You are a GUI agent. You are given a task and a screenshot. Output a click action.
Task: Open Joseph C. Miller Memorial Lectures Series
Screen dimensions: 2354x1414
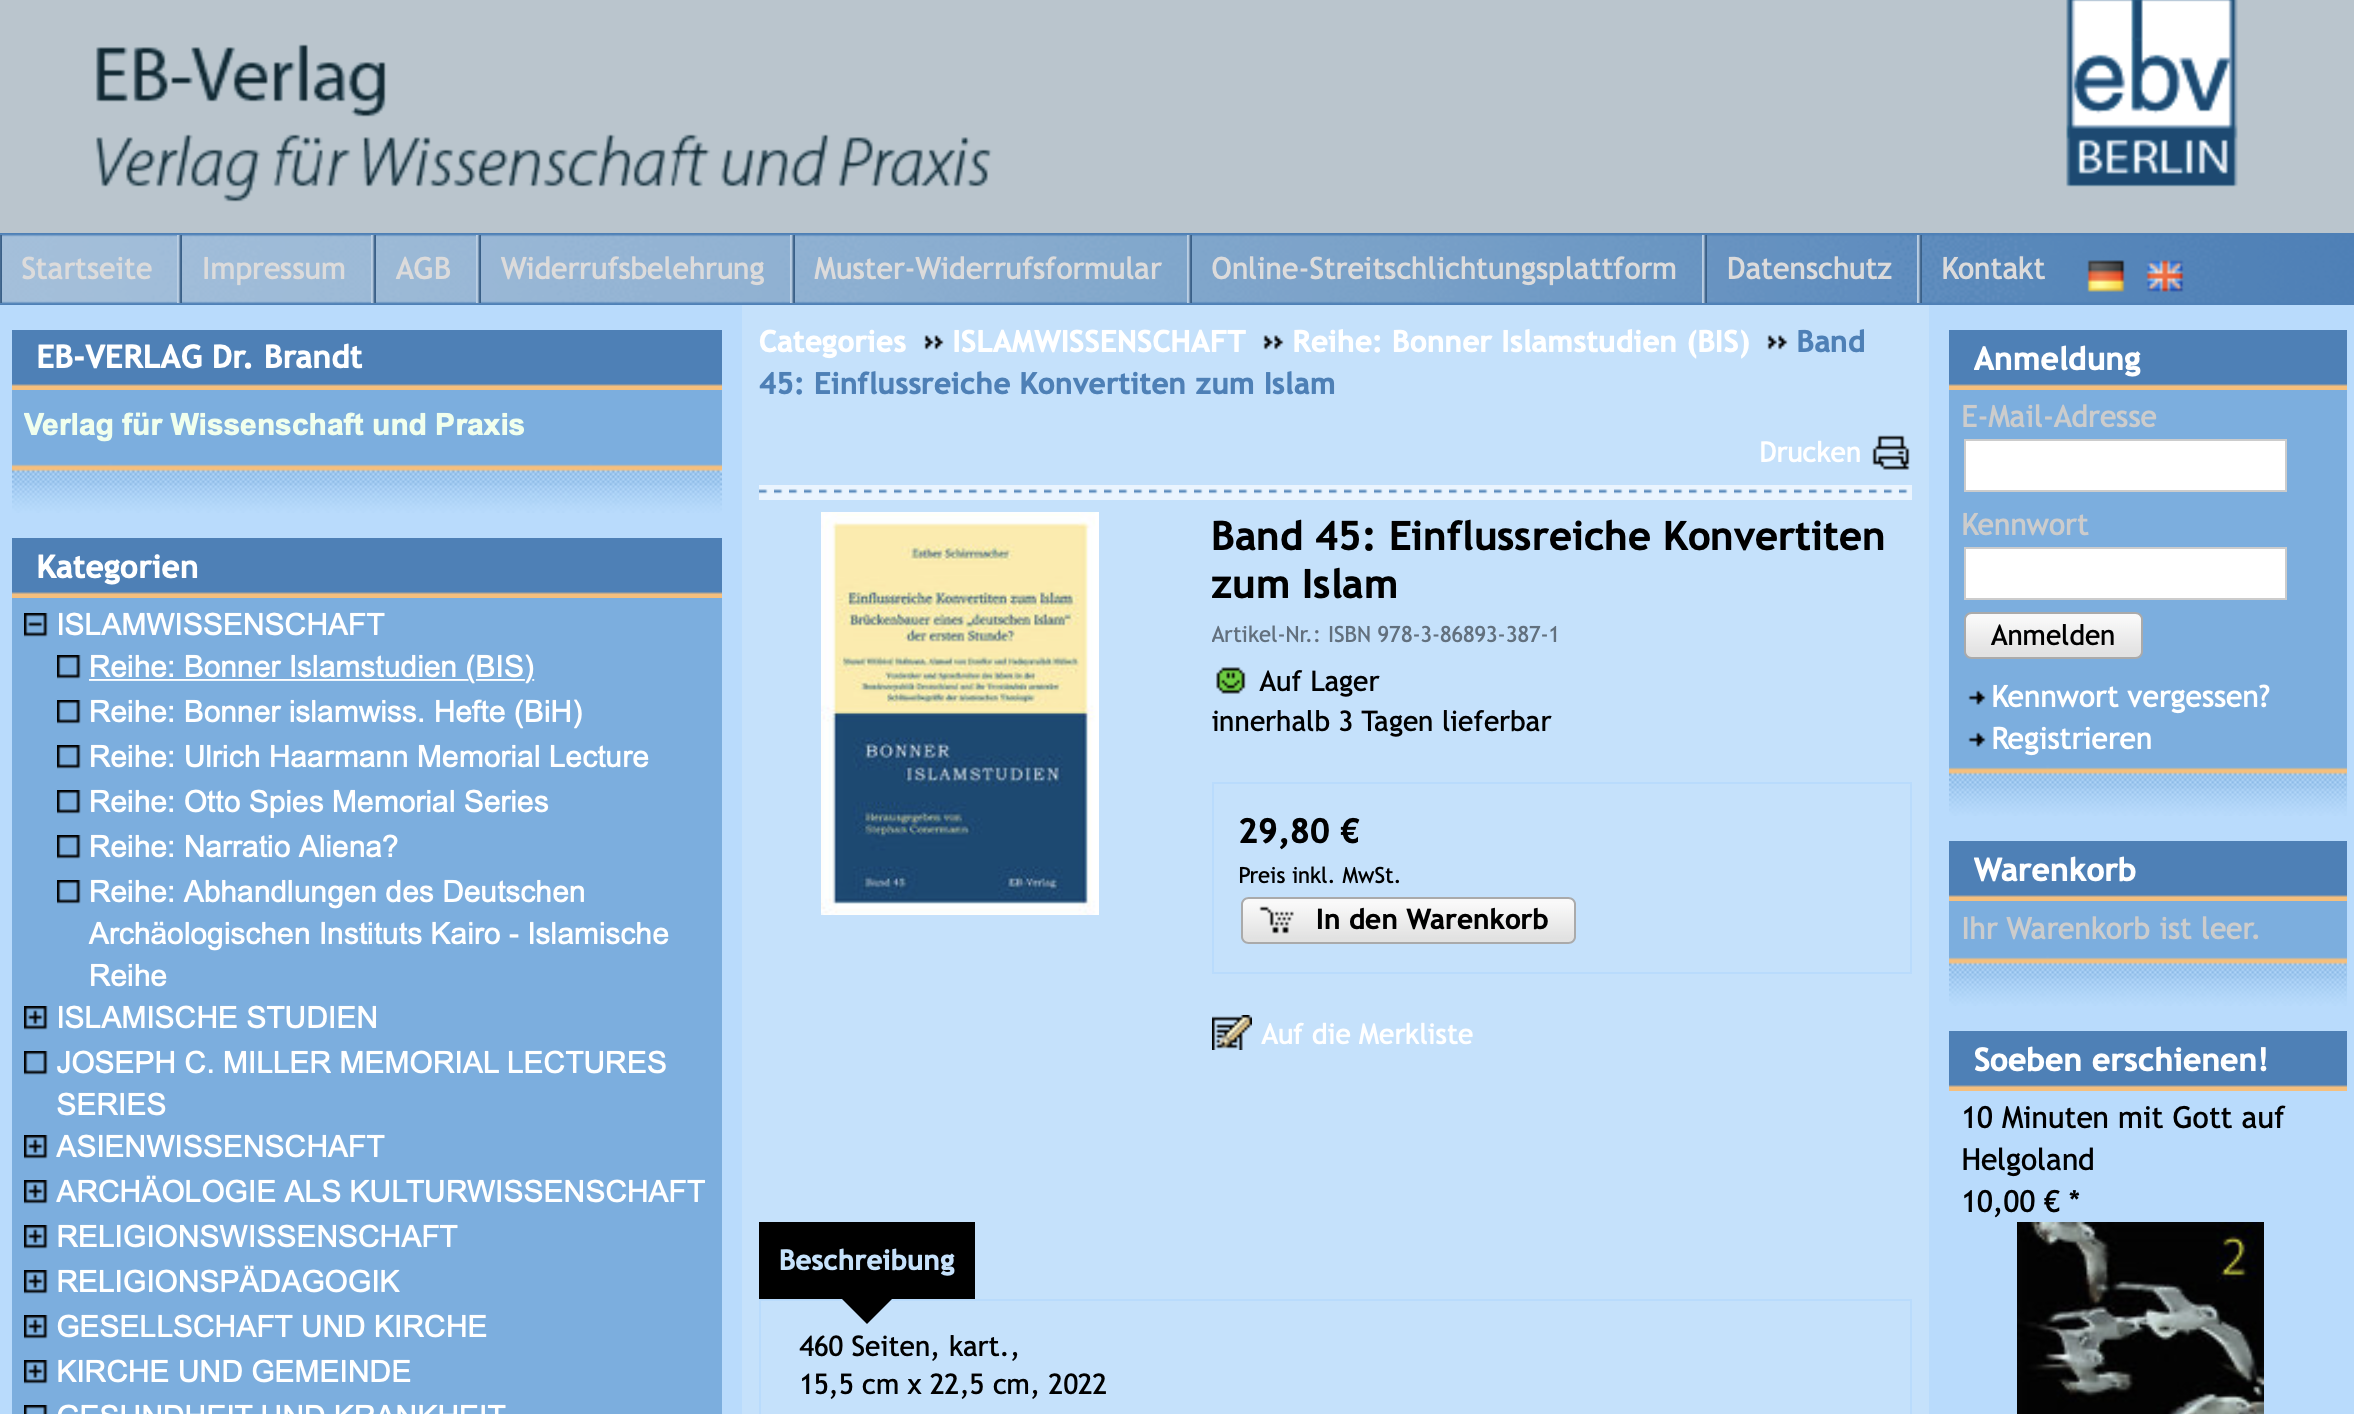(x=361, y=1083)
